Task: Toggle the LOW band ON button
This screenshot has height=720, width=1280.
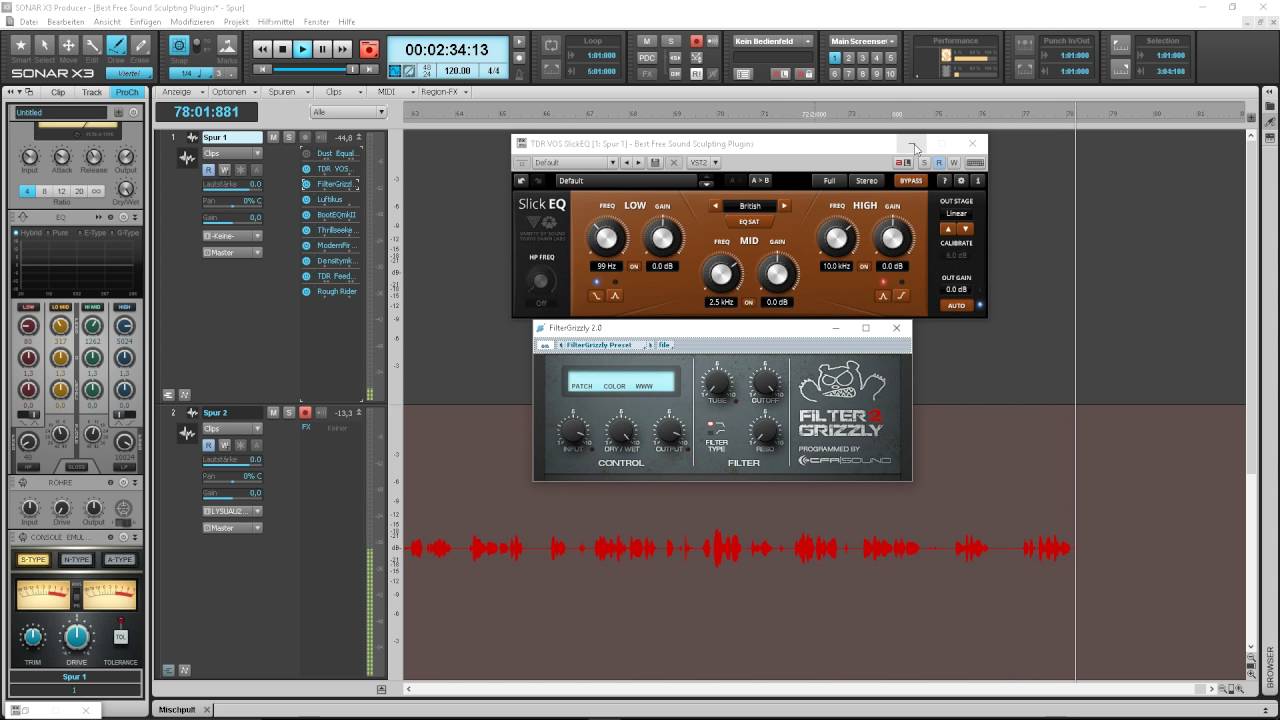Action: pos(634,267)
